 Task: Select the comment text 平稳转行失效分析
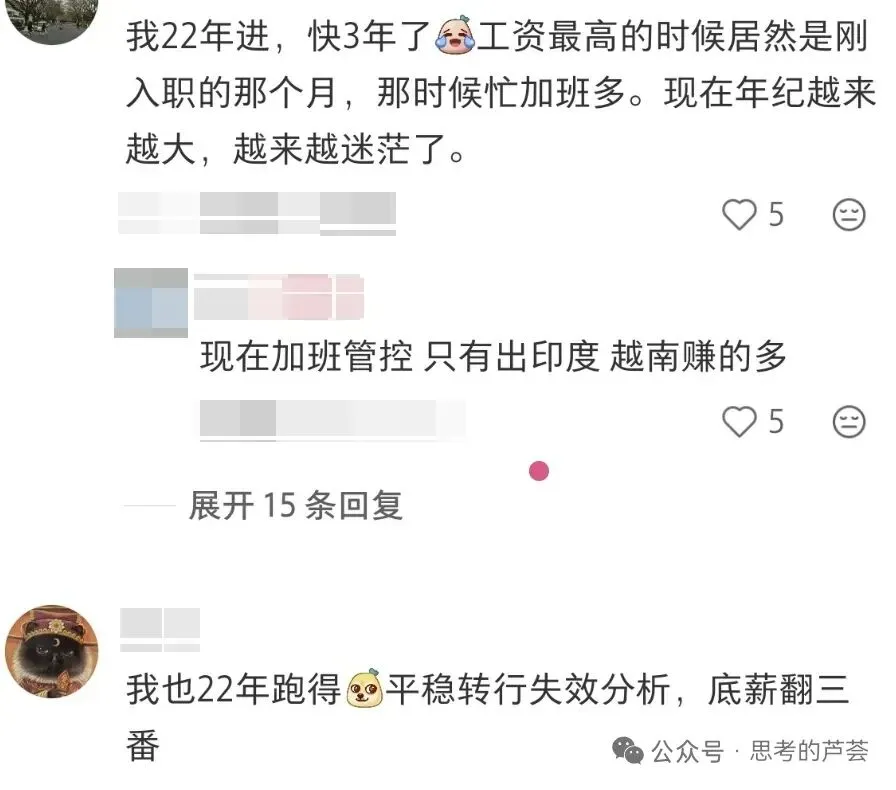(x=528, y=689)
